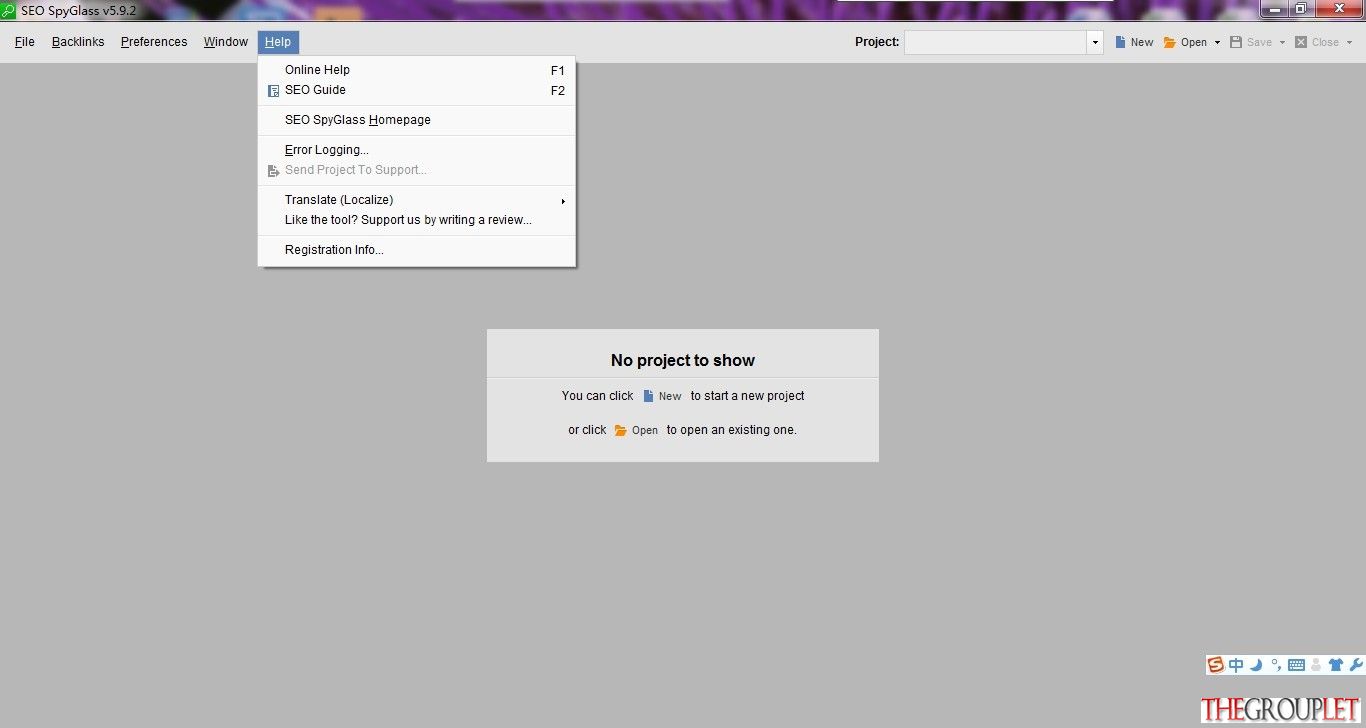Toggle the punctuation mode icon on the input bar
The image size is (1366, 728).
pyautogui.click(x=1276, y=665)
